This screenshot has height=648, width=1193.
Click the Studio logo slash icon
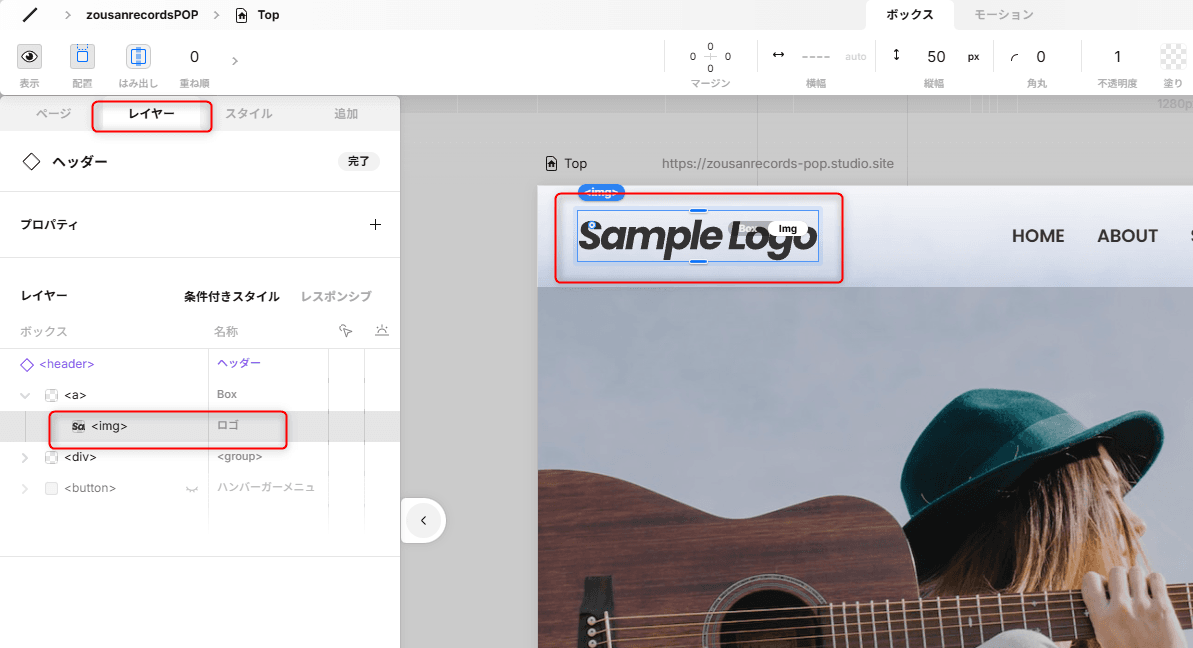(x=30, y=15)
